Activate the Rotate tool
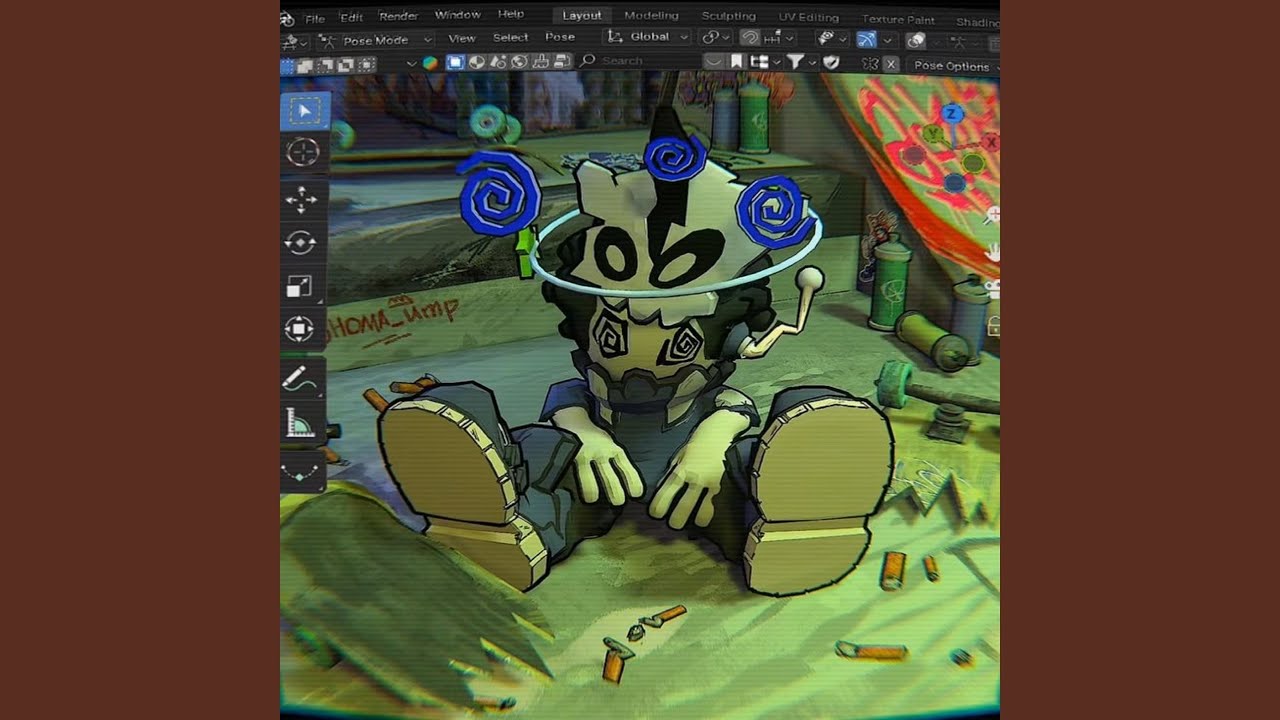This screenshot has height=720, width=1280. pyautogui.click(x=301, y=243)
